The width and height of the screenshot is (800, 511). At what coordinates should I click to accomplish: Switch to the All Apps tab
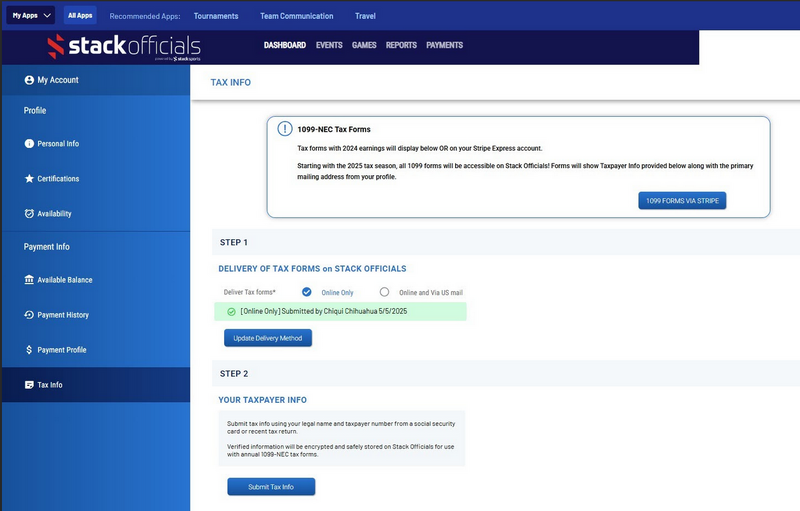(80, 16)
